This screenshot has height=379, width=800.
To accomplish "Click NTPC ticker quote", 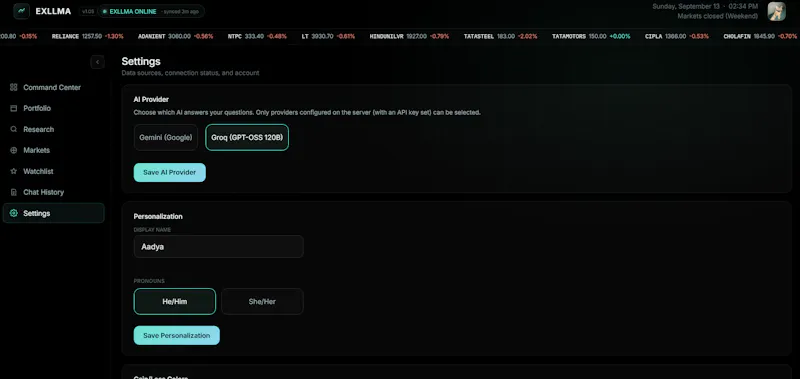I will 257,37.
